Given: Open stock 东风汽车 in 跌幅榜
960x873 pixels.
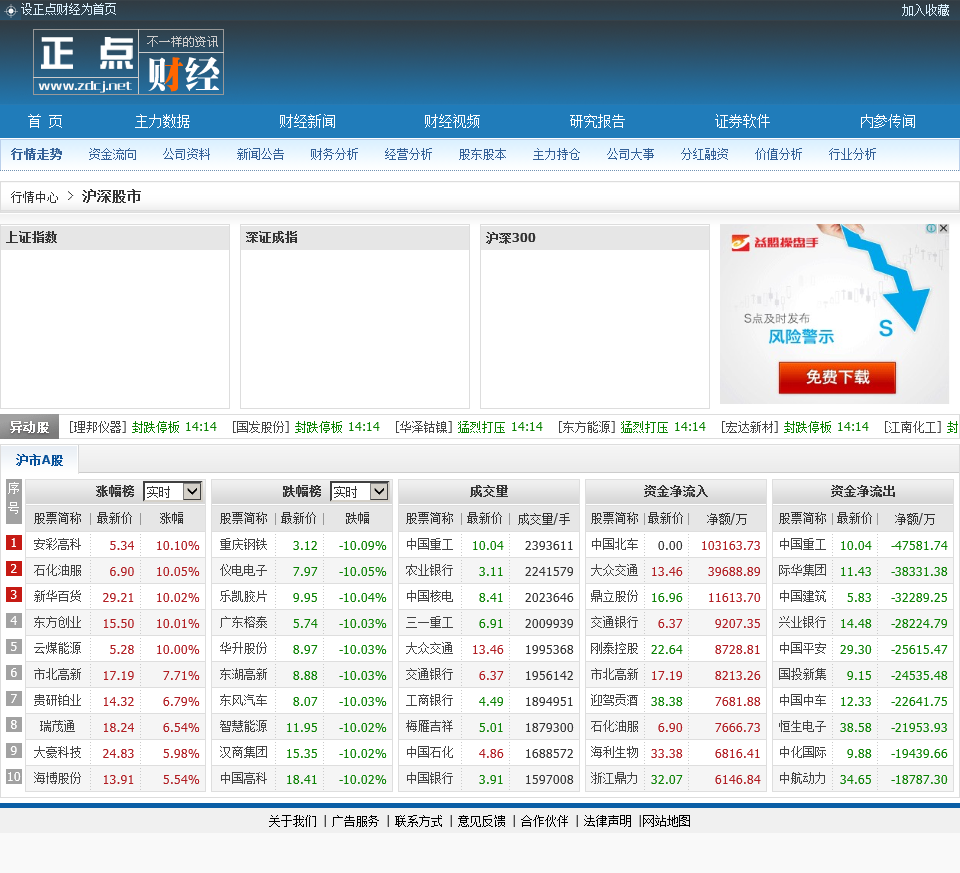Looking at the screenshot, I should tap(244, 701).
